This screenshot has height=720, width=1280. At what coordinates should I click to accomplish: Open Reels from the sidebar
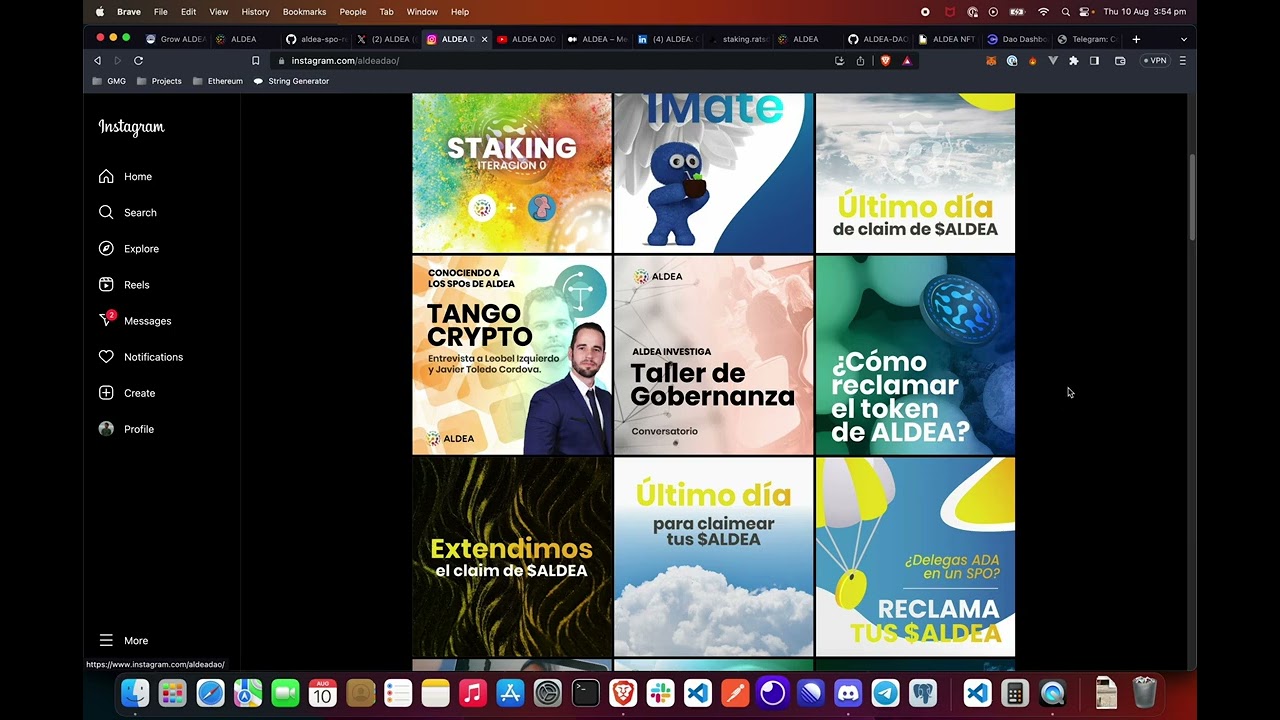tap(124, 285)
